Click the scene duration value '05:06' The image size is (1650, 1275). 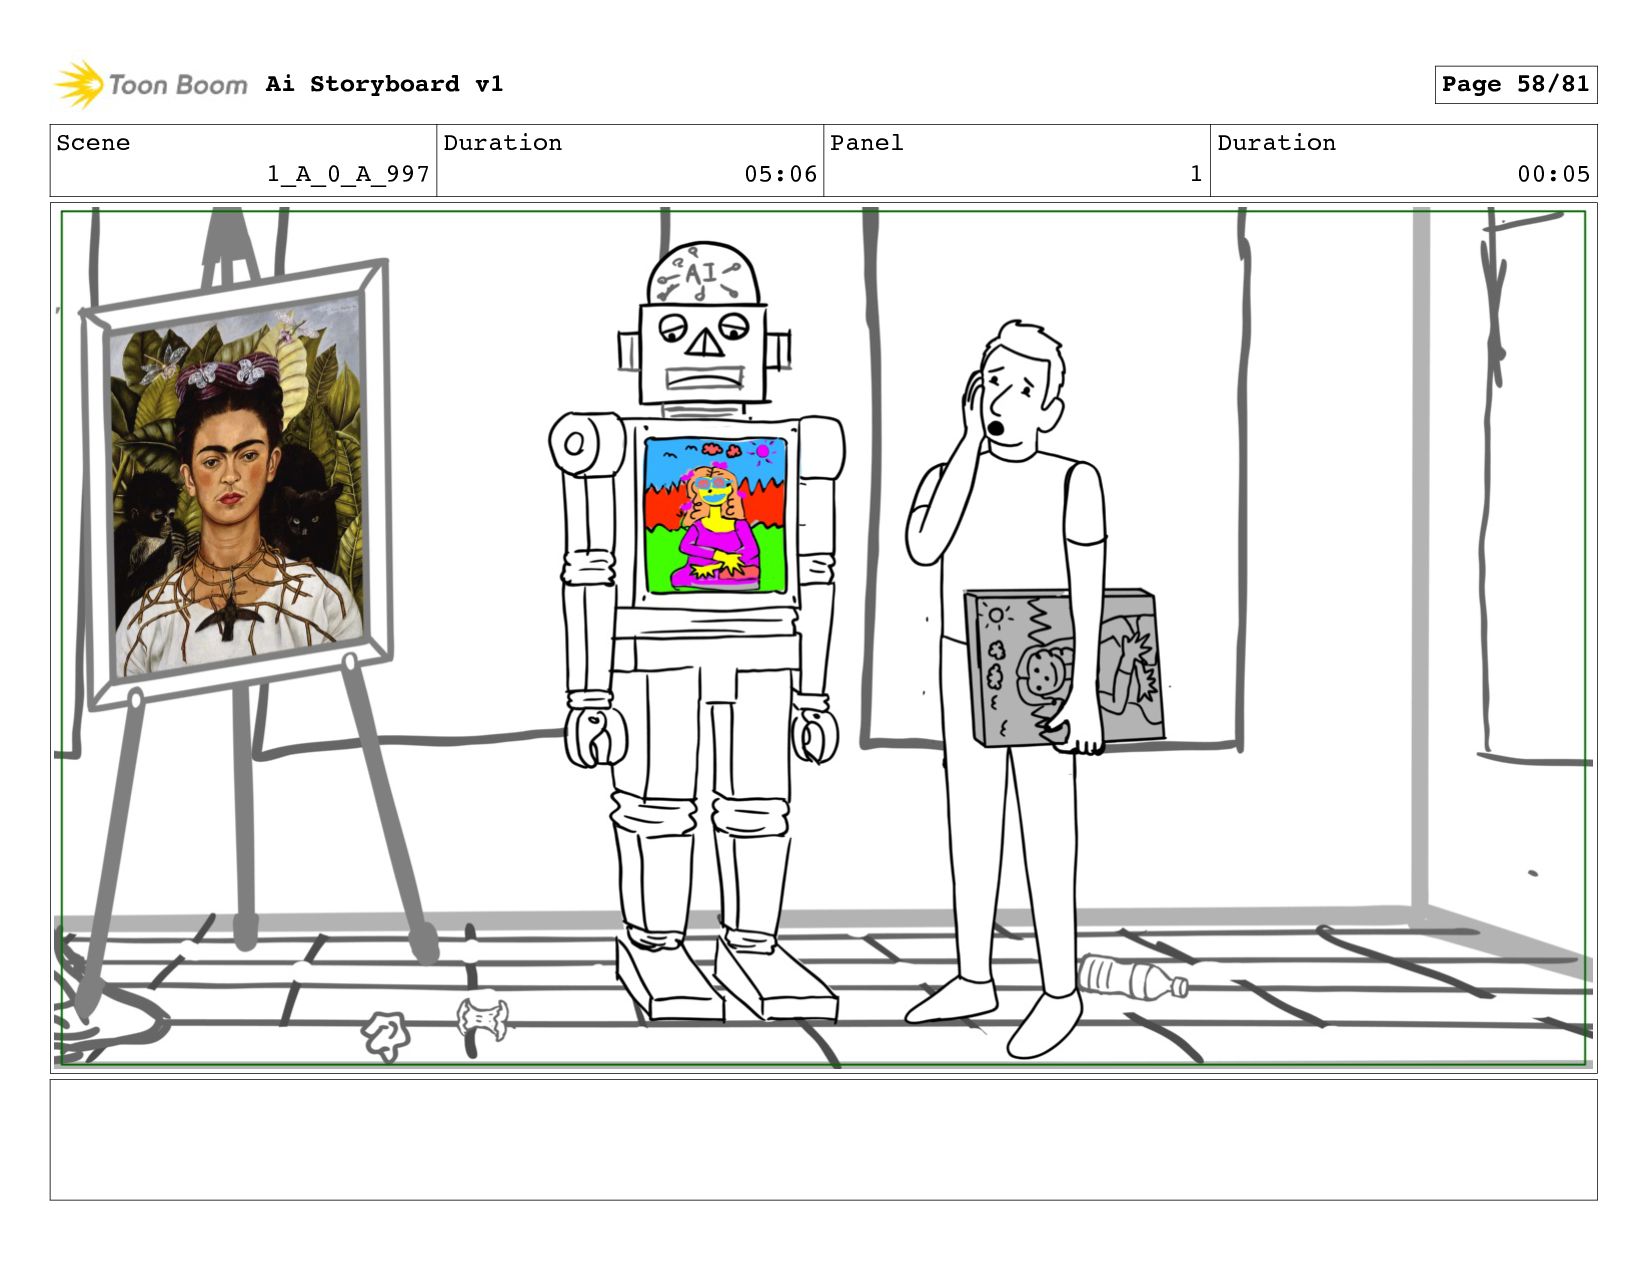pos(780,174)
